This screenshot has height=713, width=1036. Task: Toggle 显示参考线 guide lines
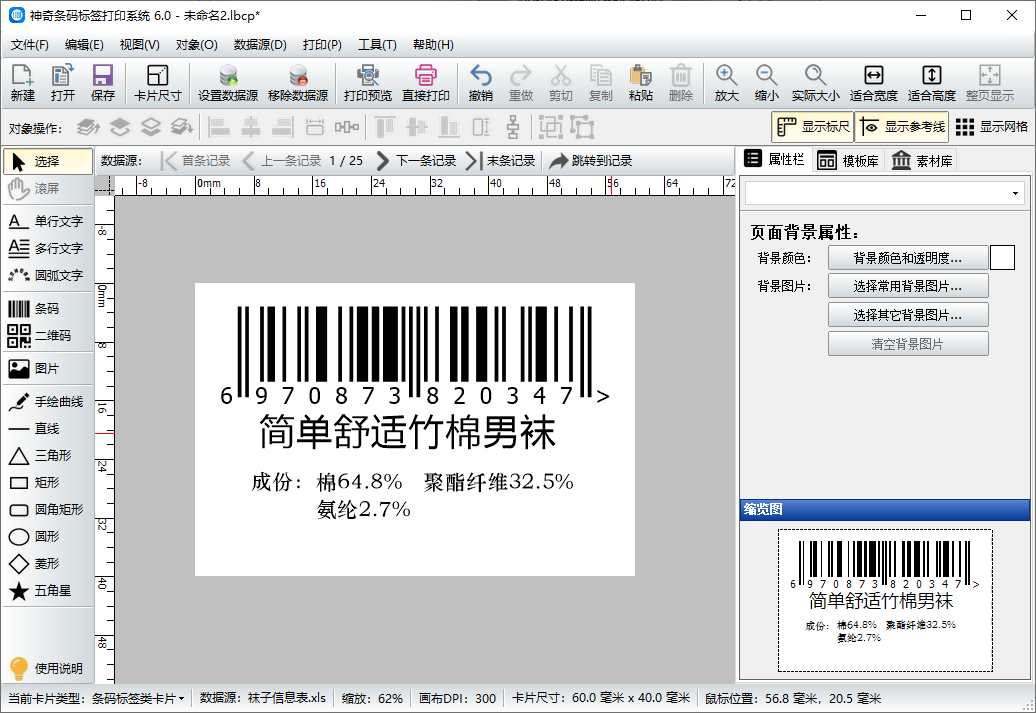[x=902, y=127]
